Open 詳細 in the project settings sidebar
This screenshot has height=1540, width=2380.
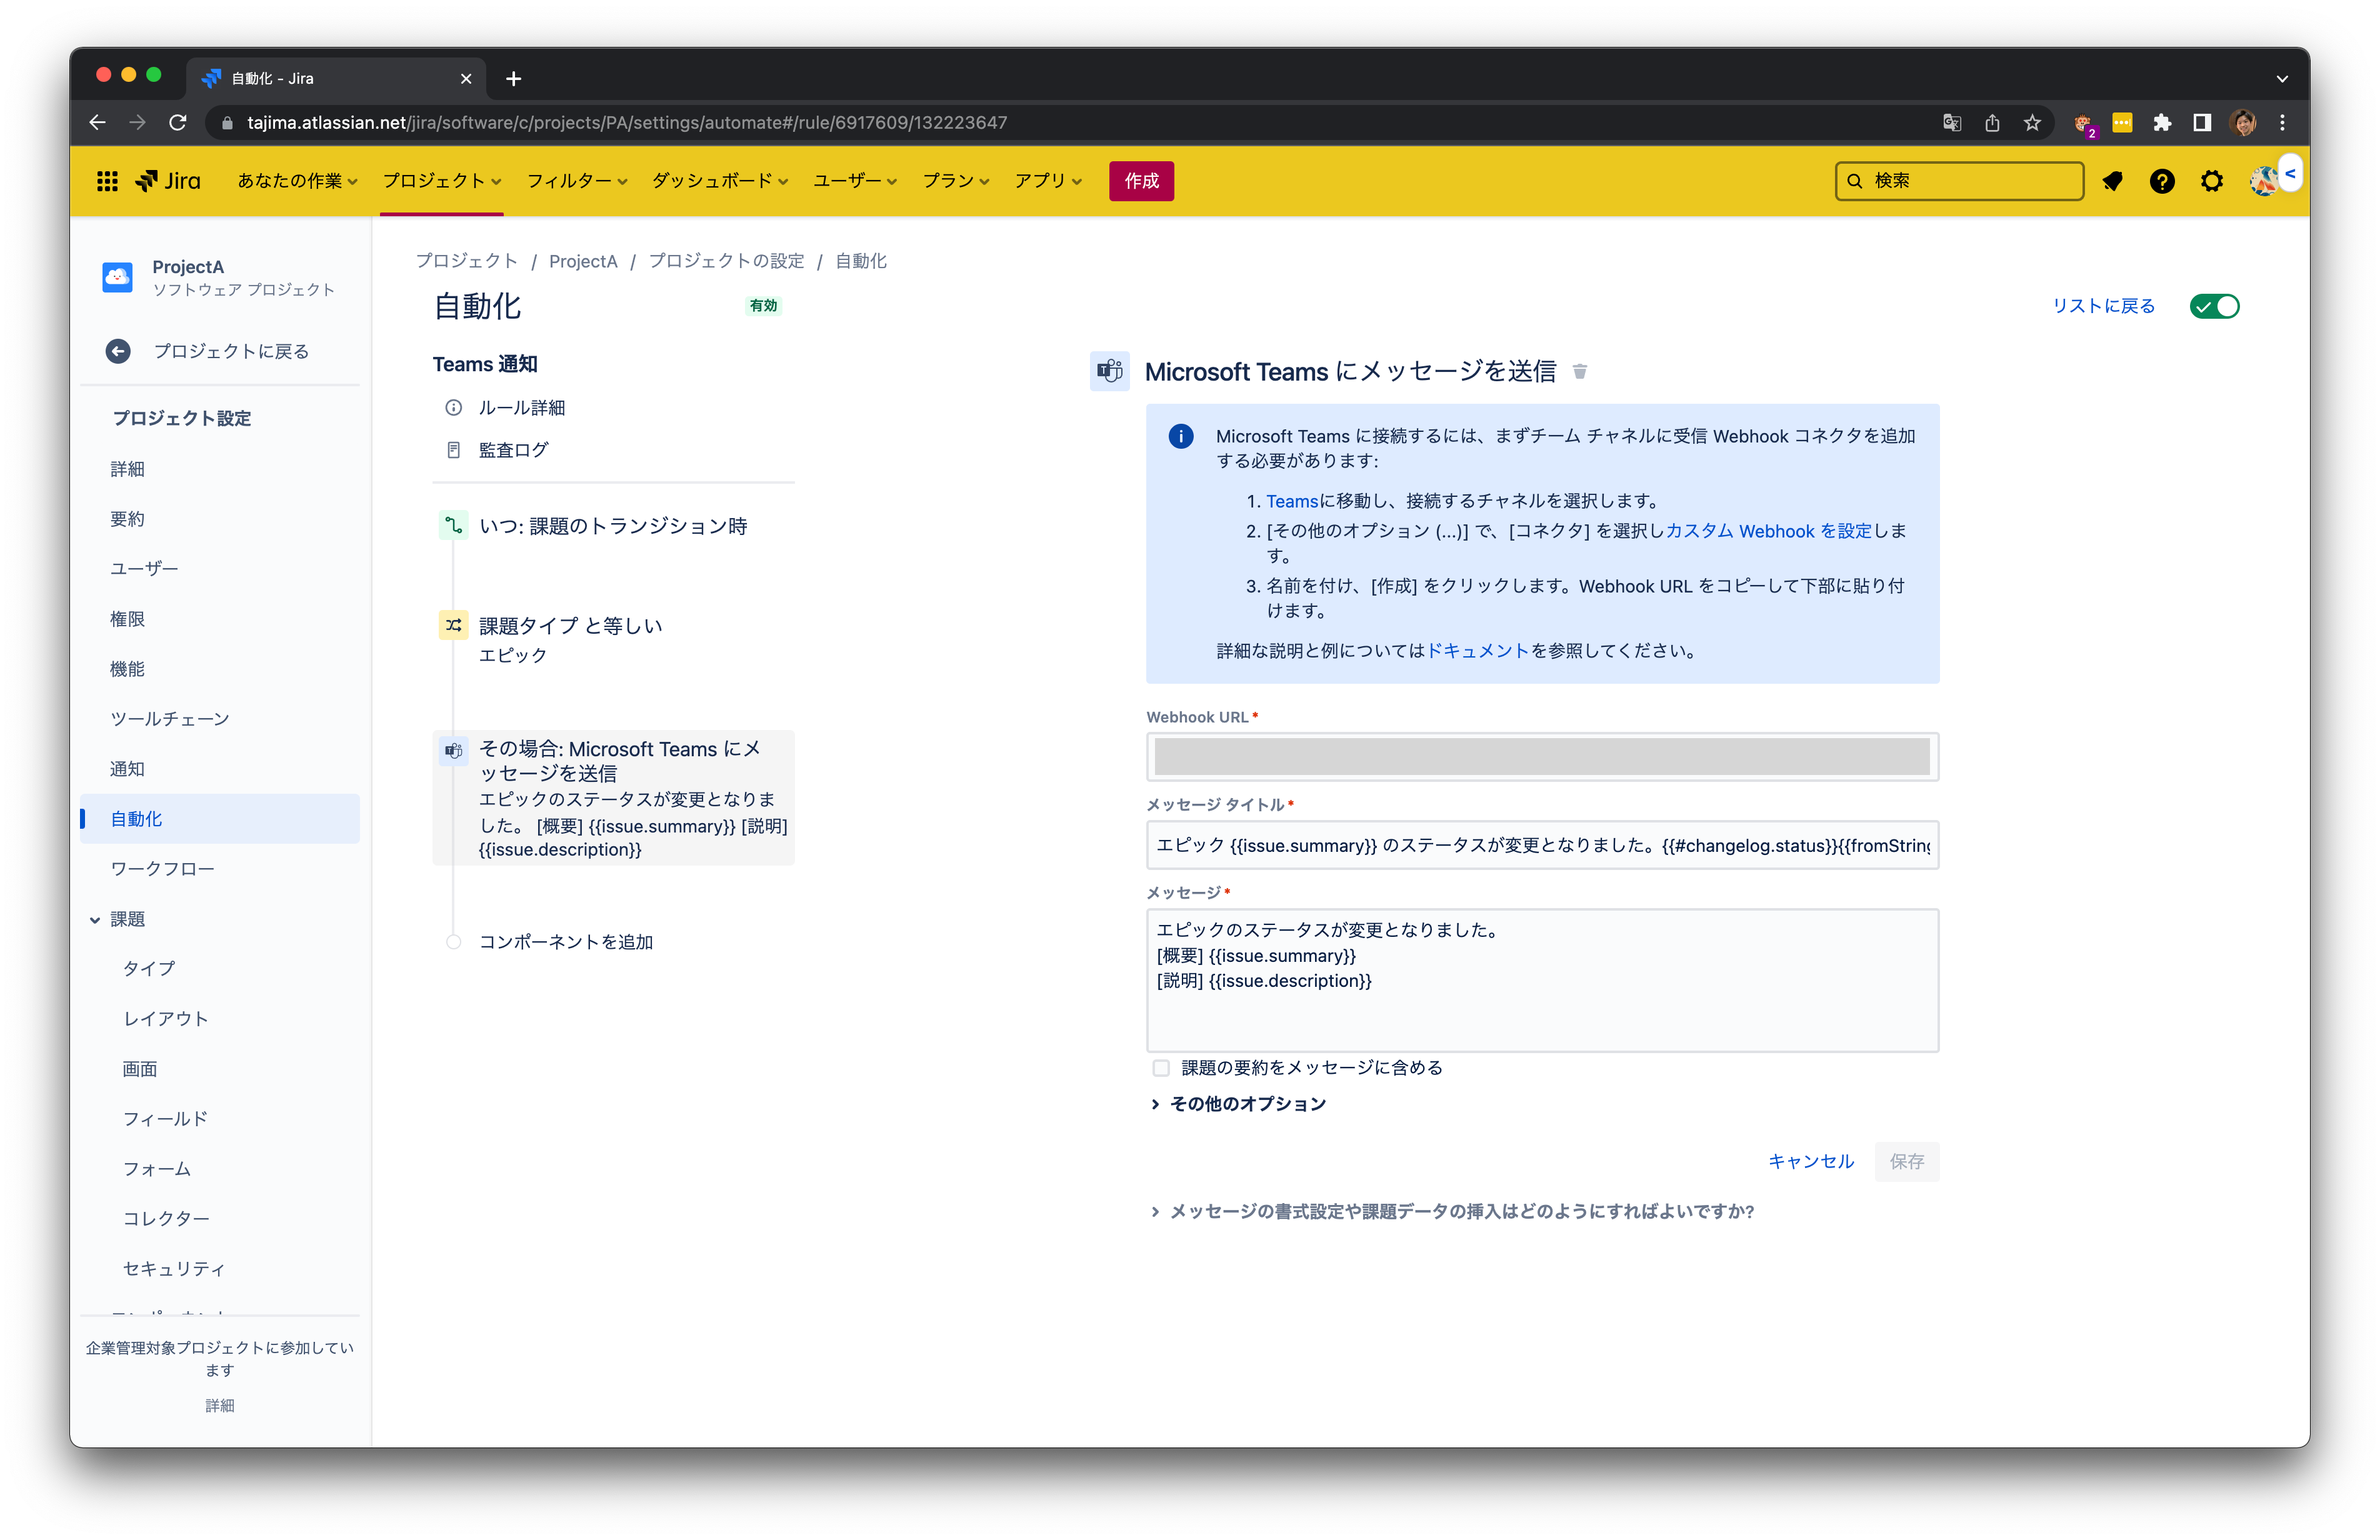[x=127, y=470]
